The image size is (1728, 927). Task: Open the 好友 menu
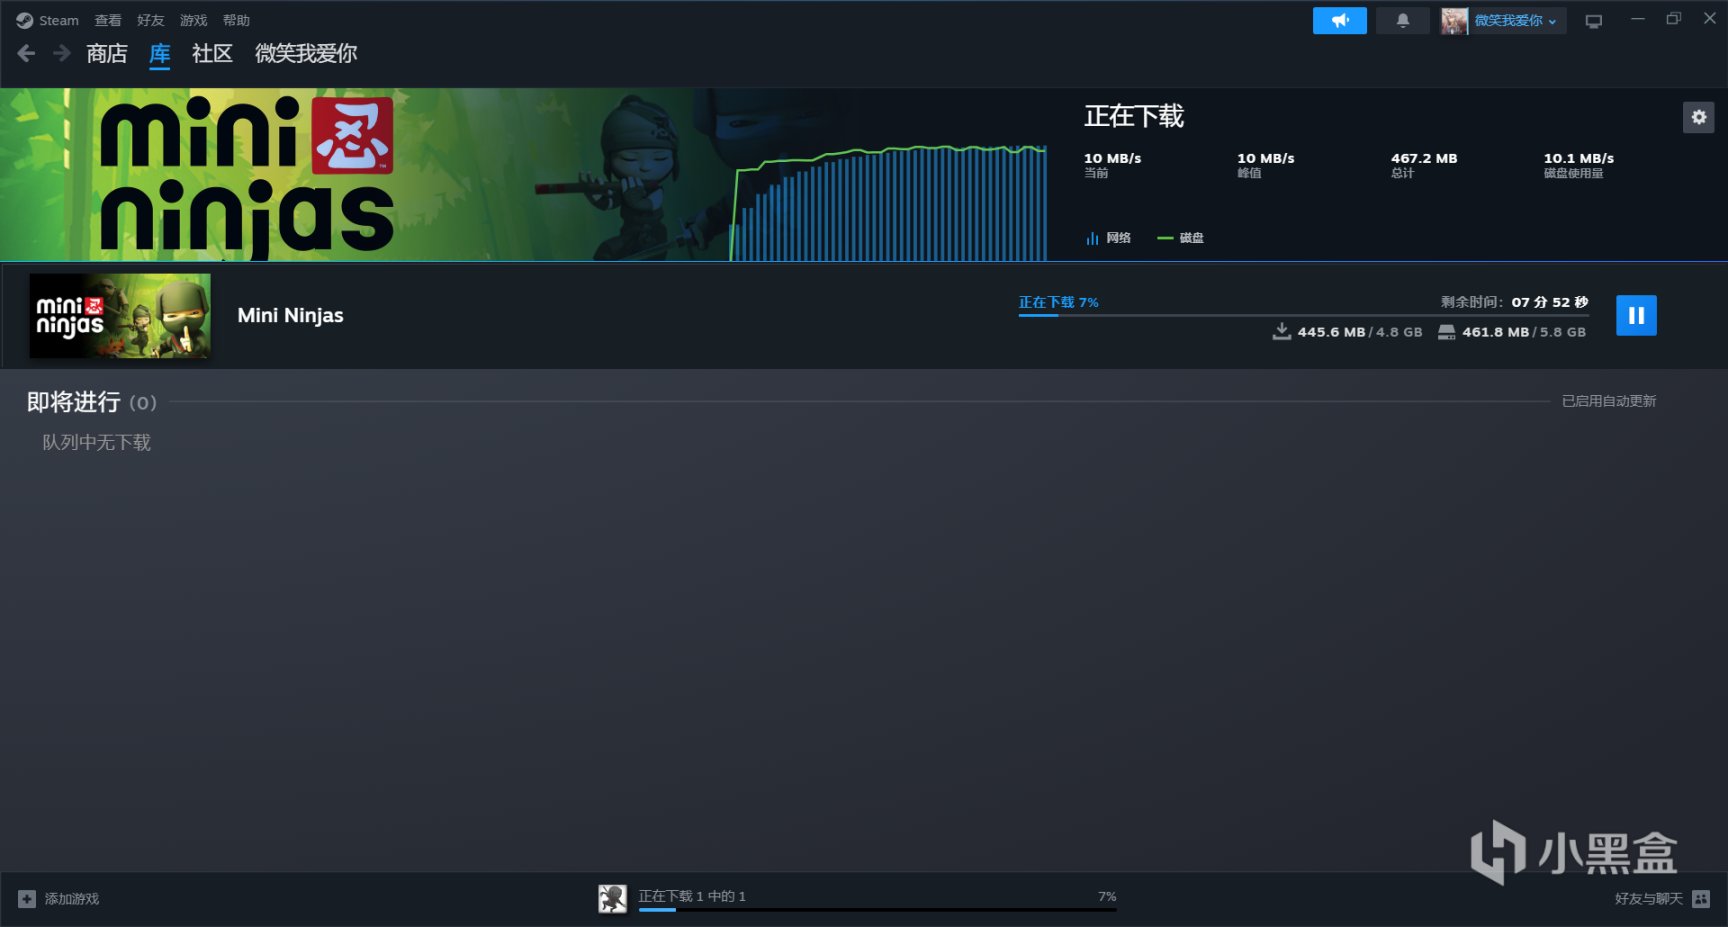(151, 20)
